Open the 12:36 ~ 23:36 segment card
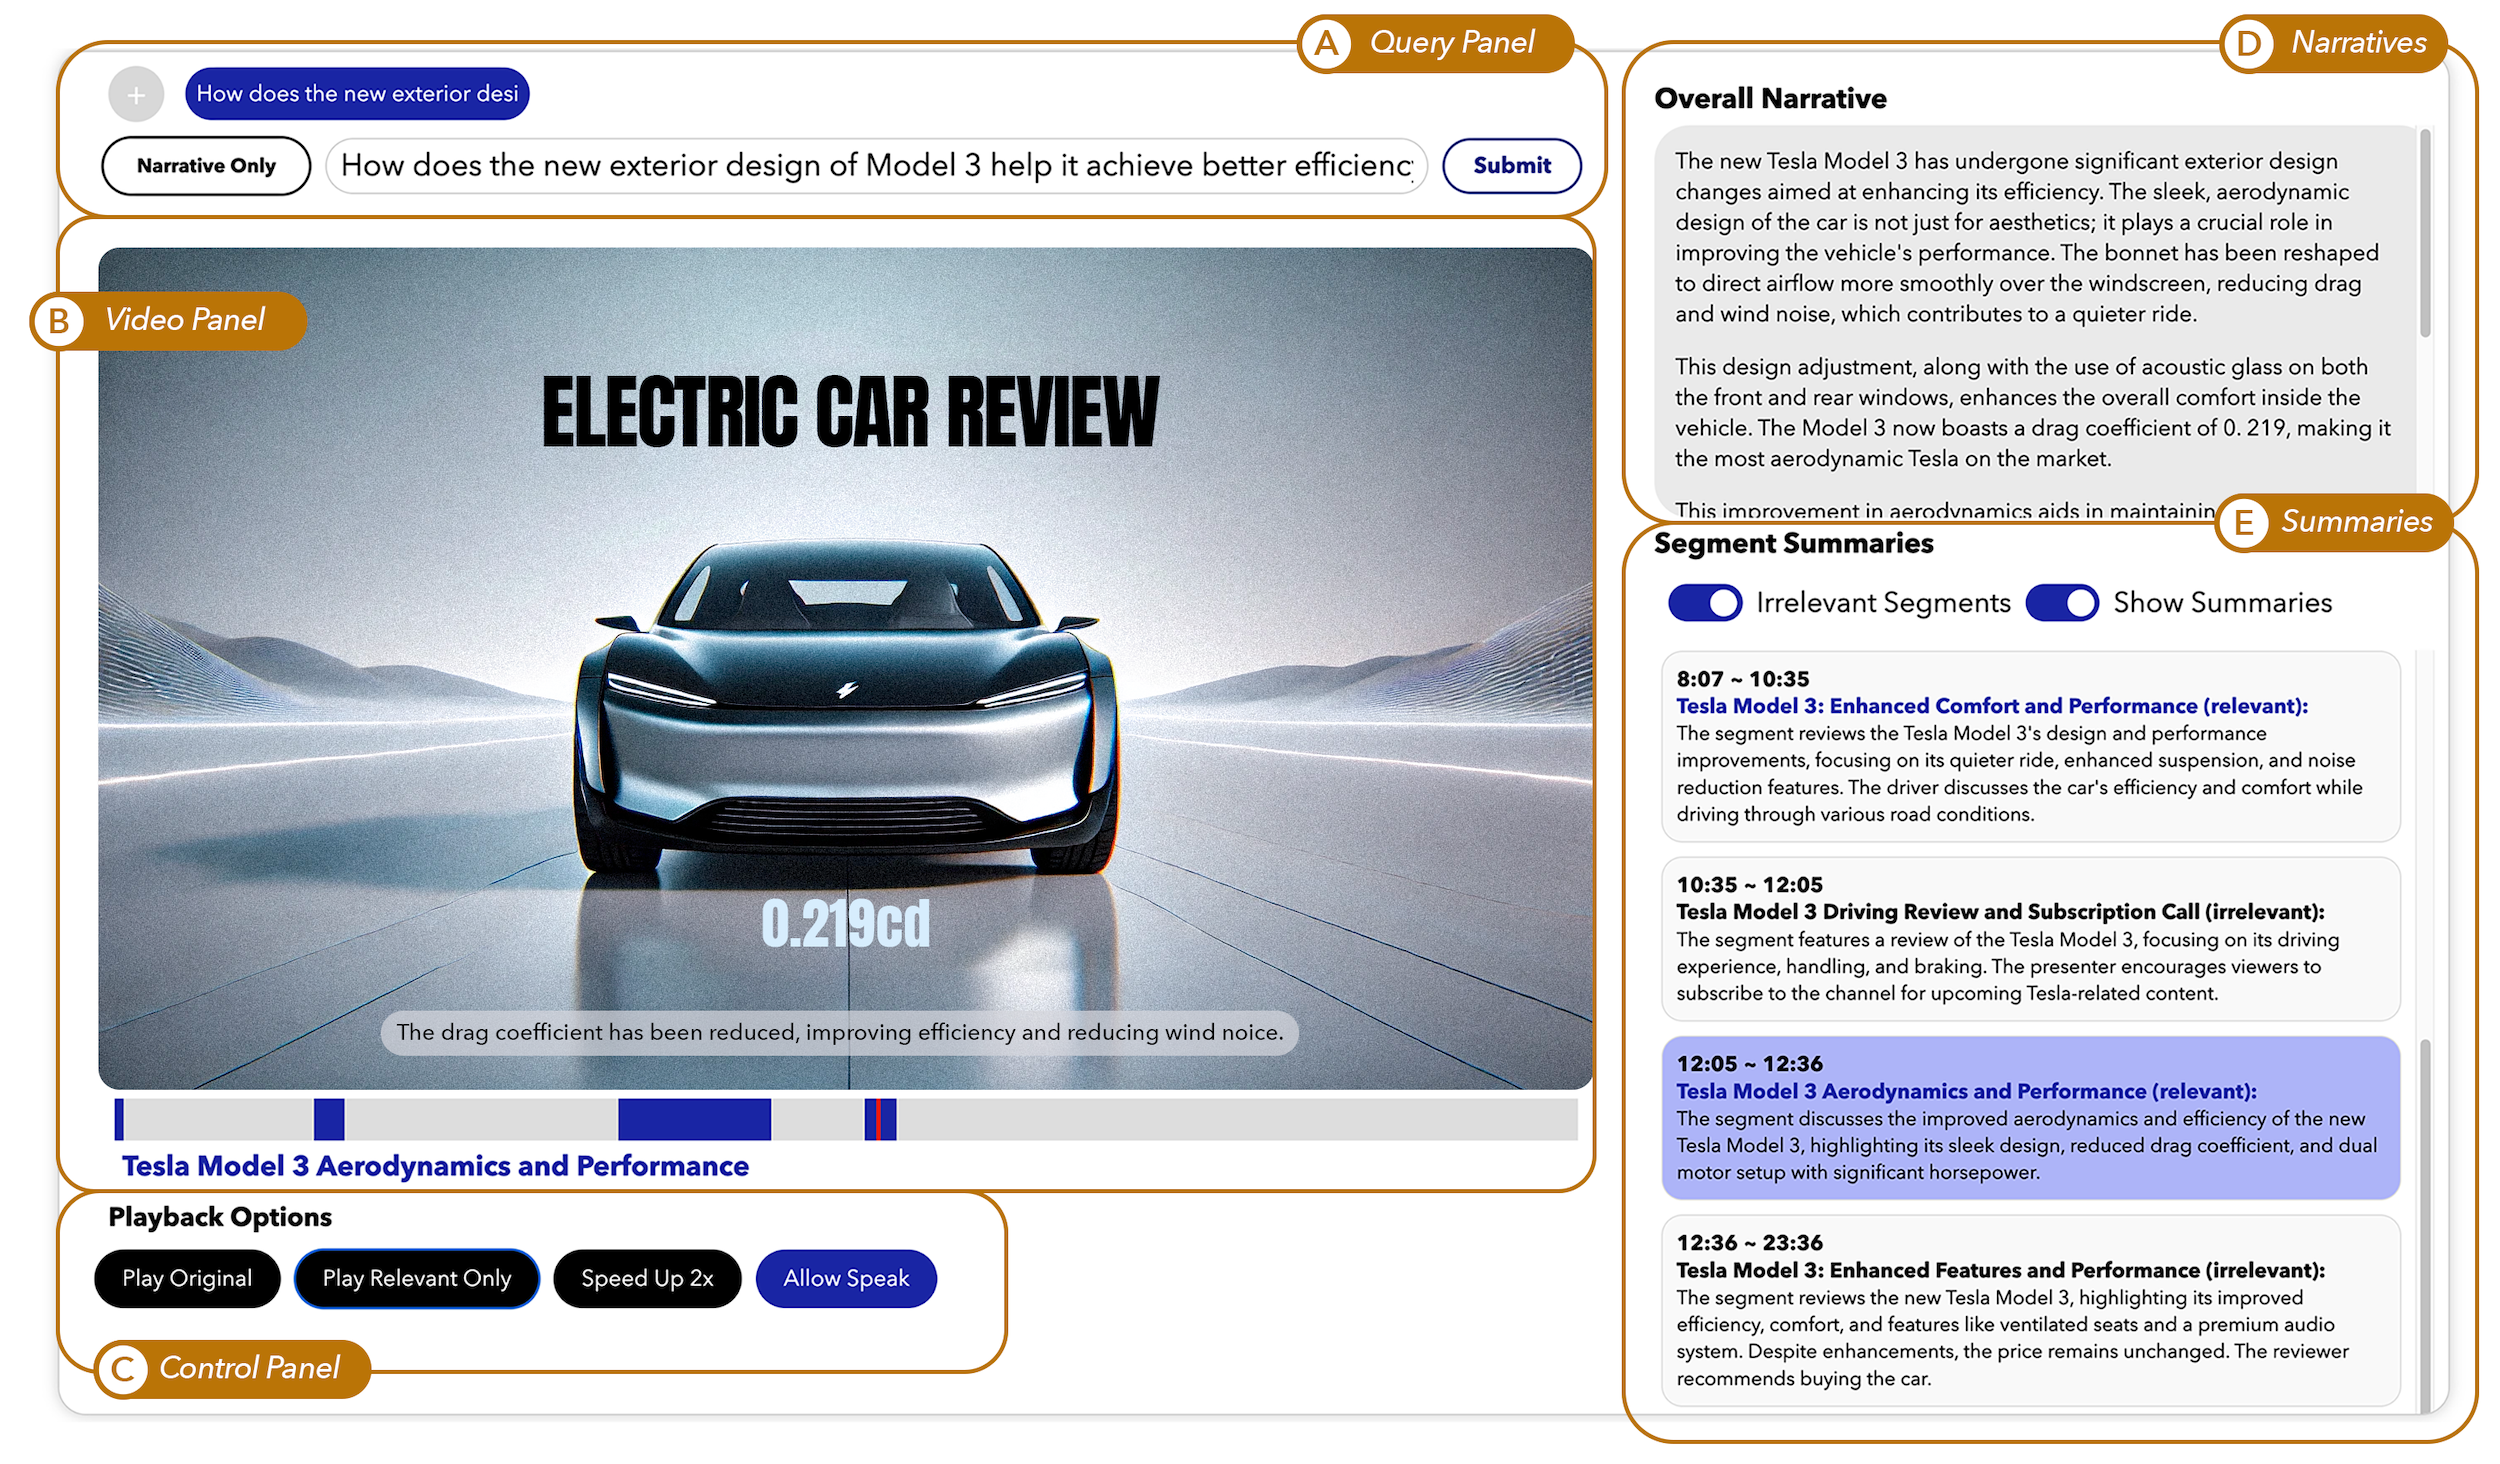 click(2030, 1310)
